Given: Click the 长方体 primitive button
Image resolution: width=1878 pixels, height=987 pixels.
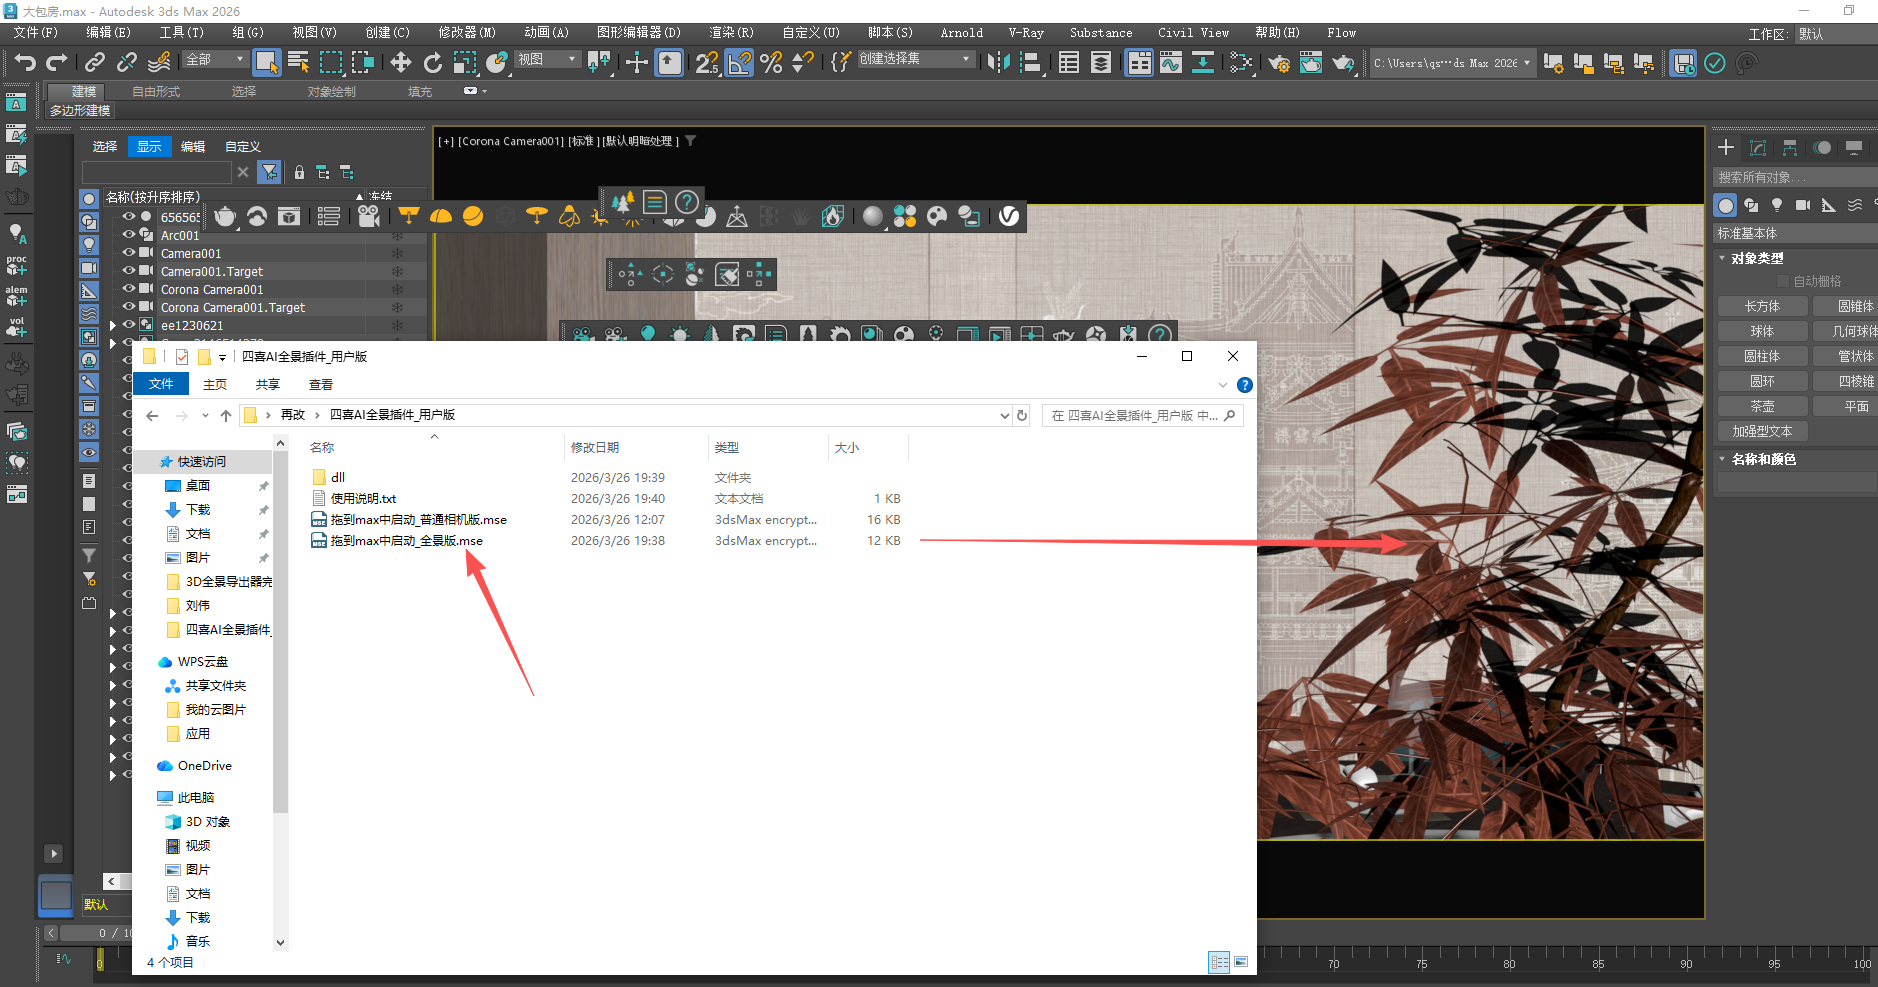Looking at the screenshot, I should pos(1762,307).
